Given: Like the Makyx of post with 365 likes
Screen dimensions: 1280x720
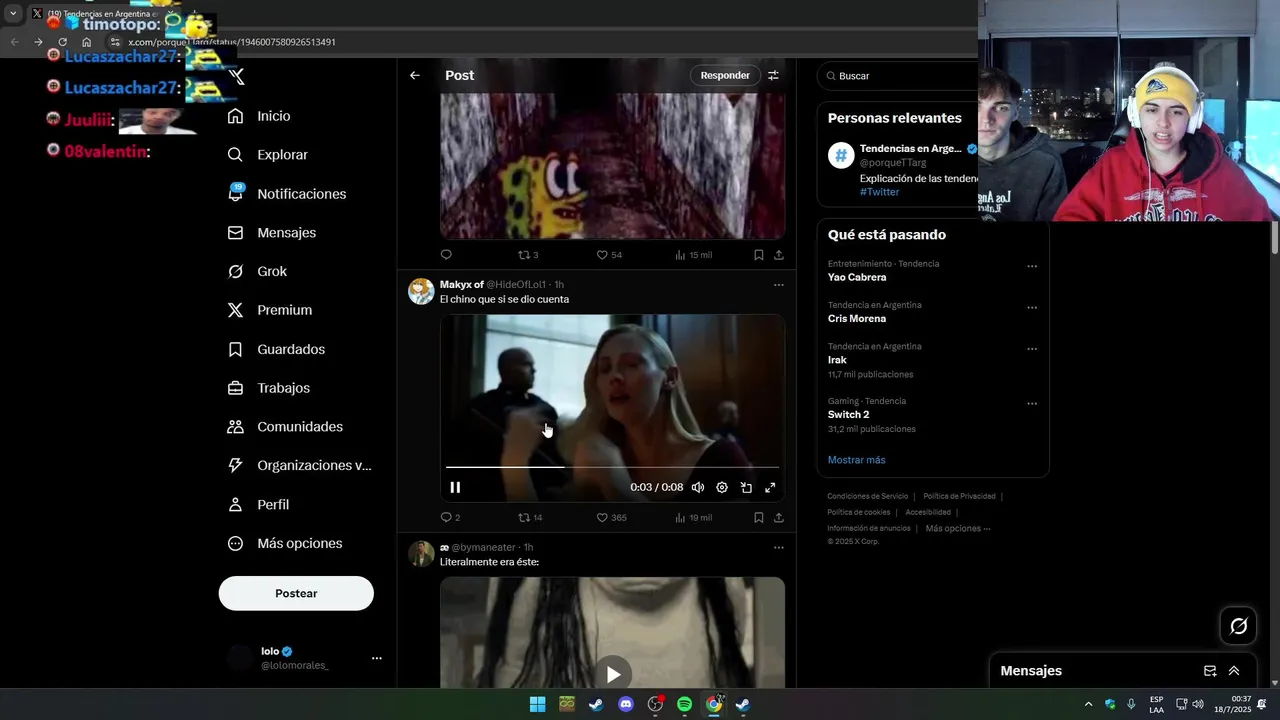Looking at the screenshot, I should tap(611, 517).
